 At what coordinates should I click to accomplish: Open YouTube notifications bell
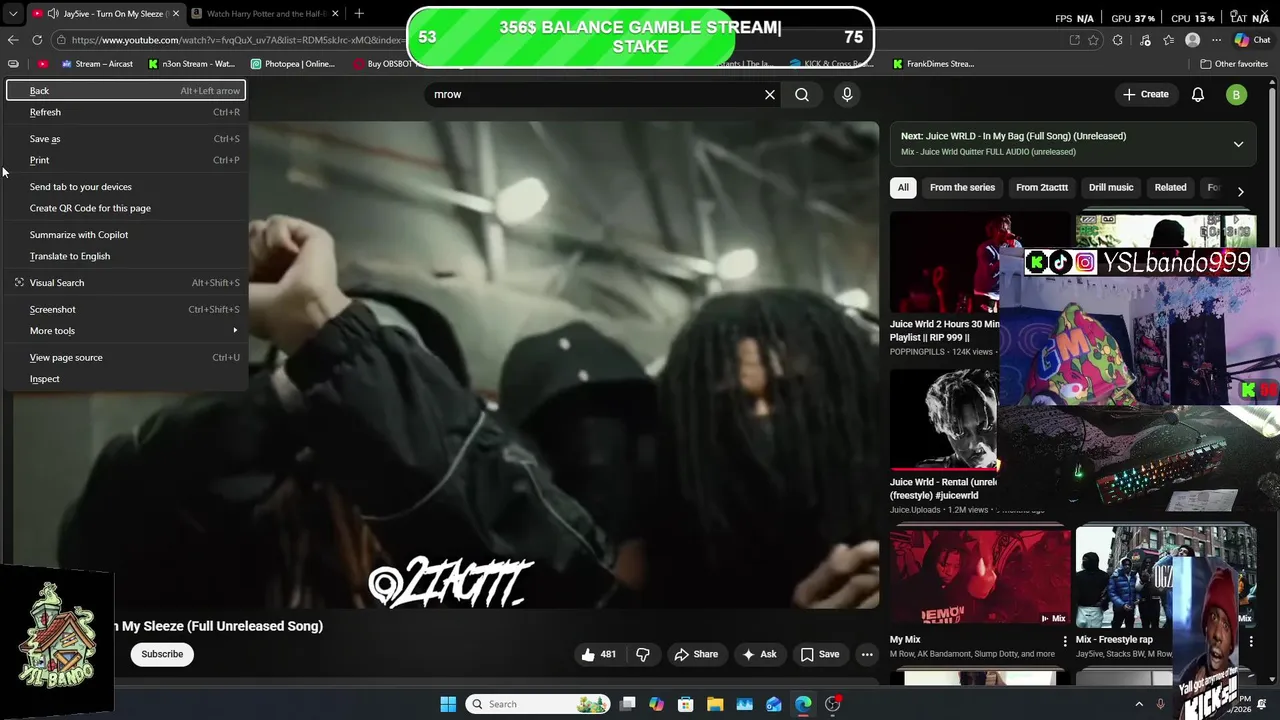pyautogui.click(x=1198, y=94)
